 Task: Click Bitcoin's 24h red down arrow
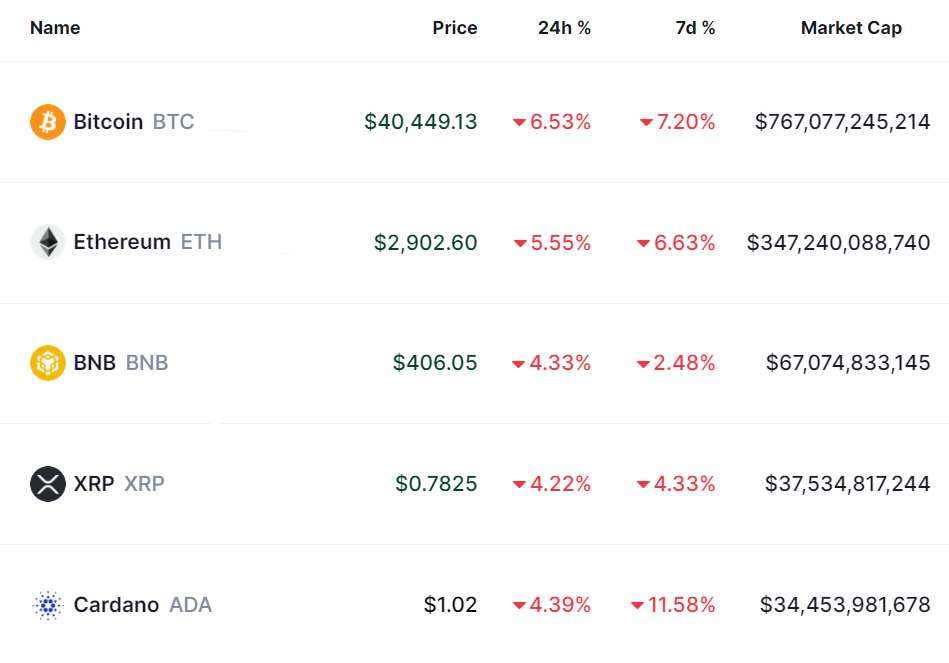(519, 123)
